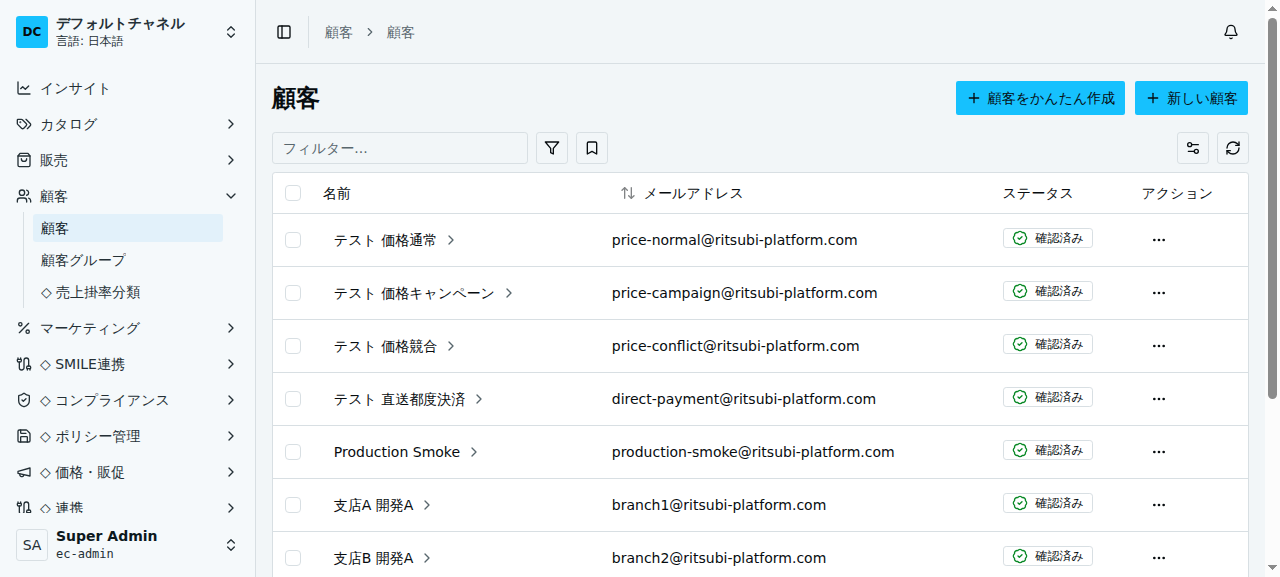Image resolution: width=1280 pixels, height=577 pixels.
Task: Open actions menu for テスト 価格通常
Action: [x=1159, y=240]
